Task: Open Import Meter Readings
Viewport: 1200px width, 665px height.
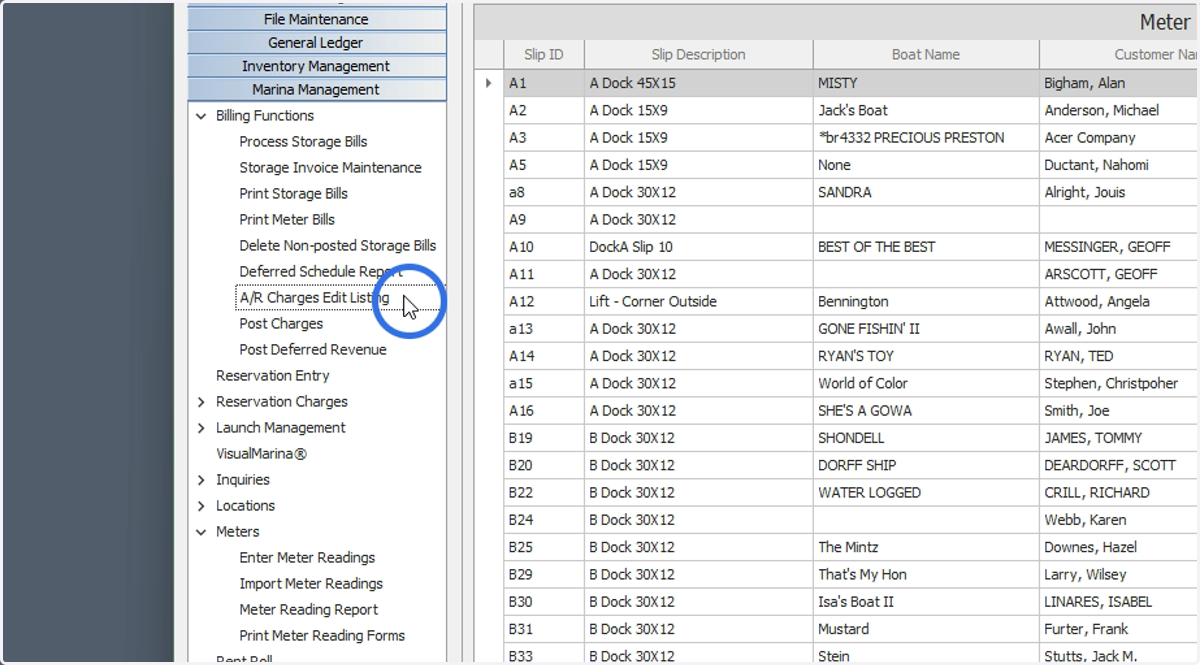Action: [311, 584]
